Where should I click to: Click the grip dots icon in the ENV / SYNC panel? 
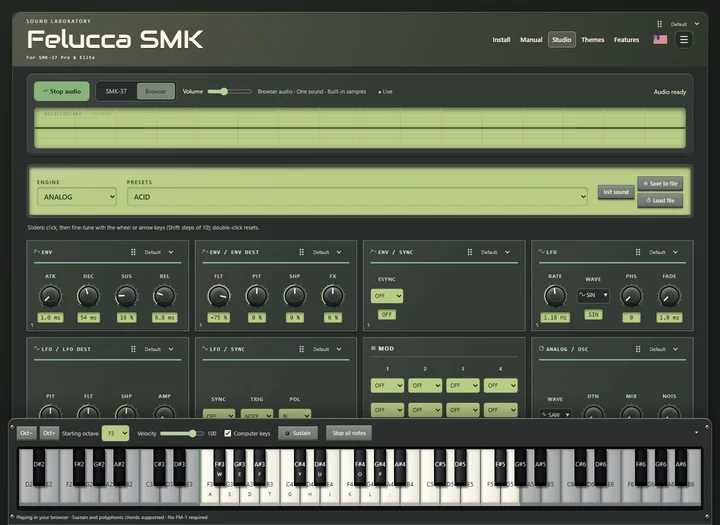[469, 252]
